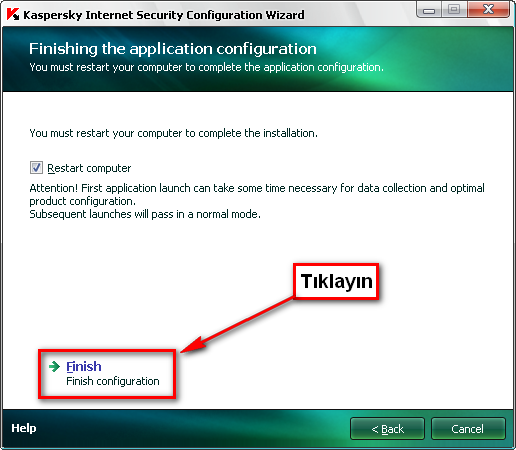
Task: Click the Subsequent launches sentence
Action: pos(145,214)
